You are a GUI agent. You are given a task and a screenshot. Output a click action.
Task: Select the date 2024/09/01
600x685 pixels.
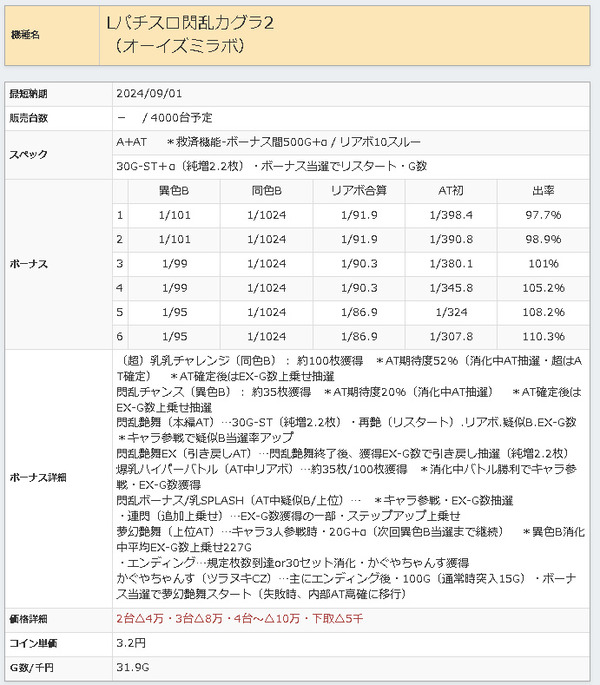149,93
